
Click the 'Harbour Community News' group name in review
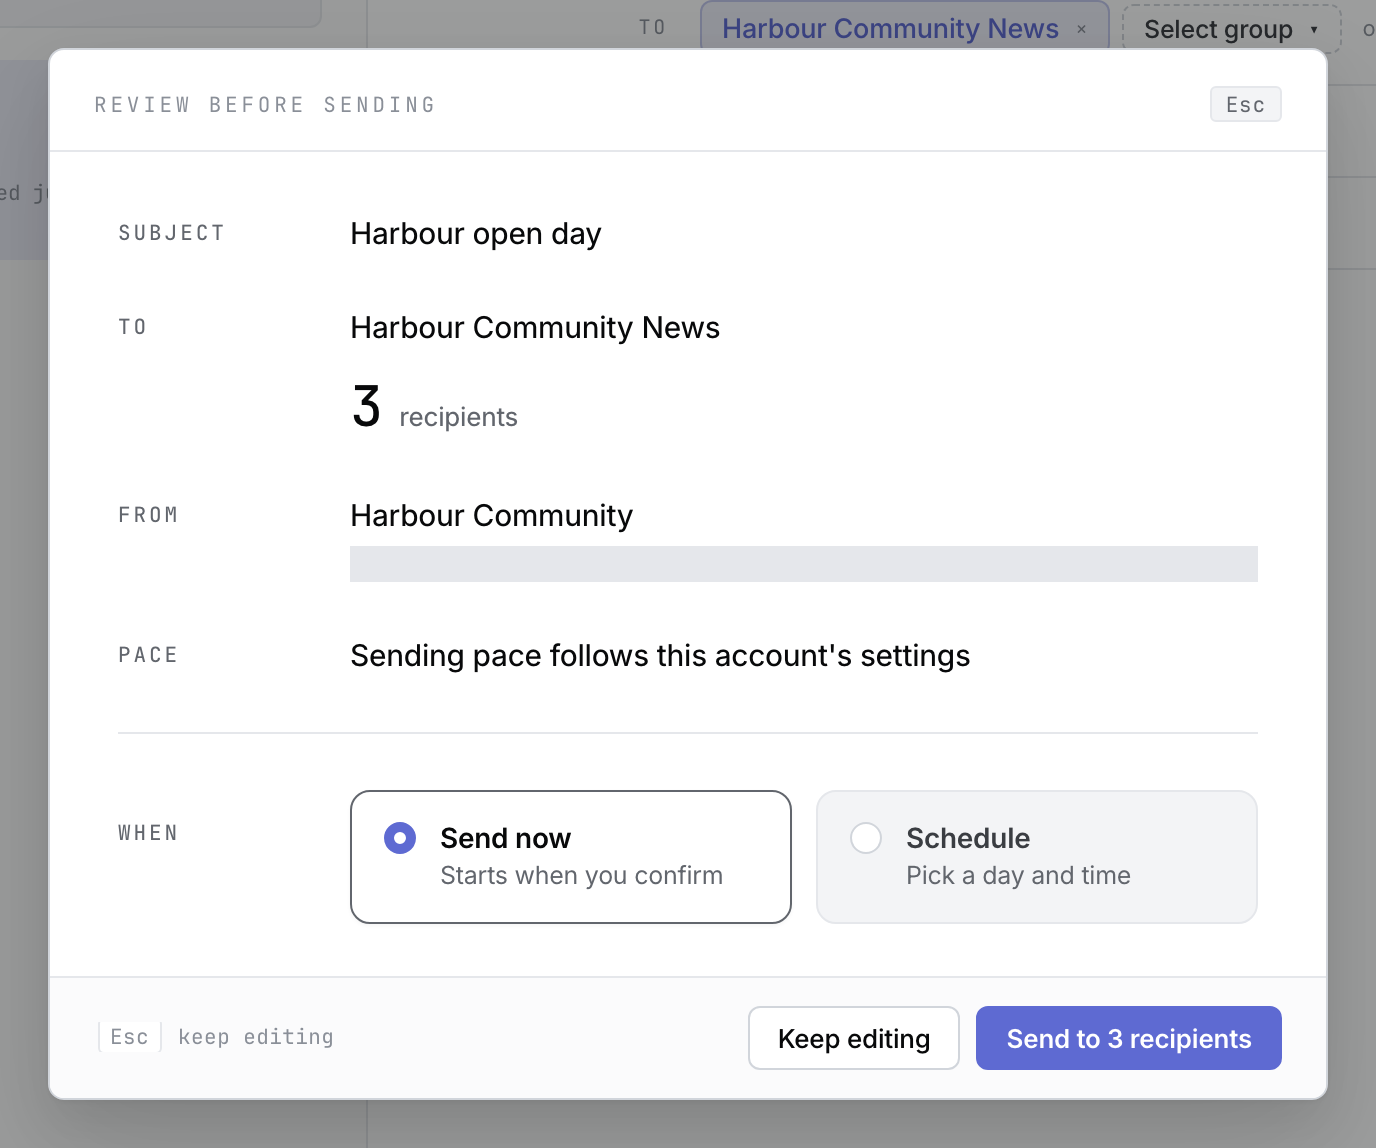tap(535, 328)
